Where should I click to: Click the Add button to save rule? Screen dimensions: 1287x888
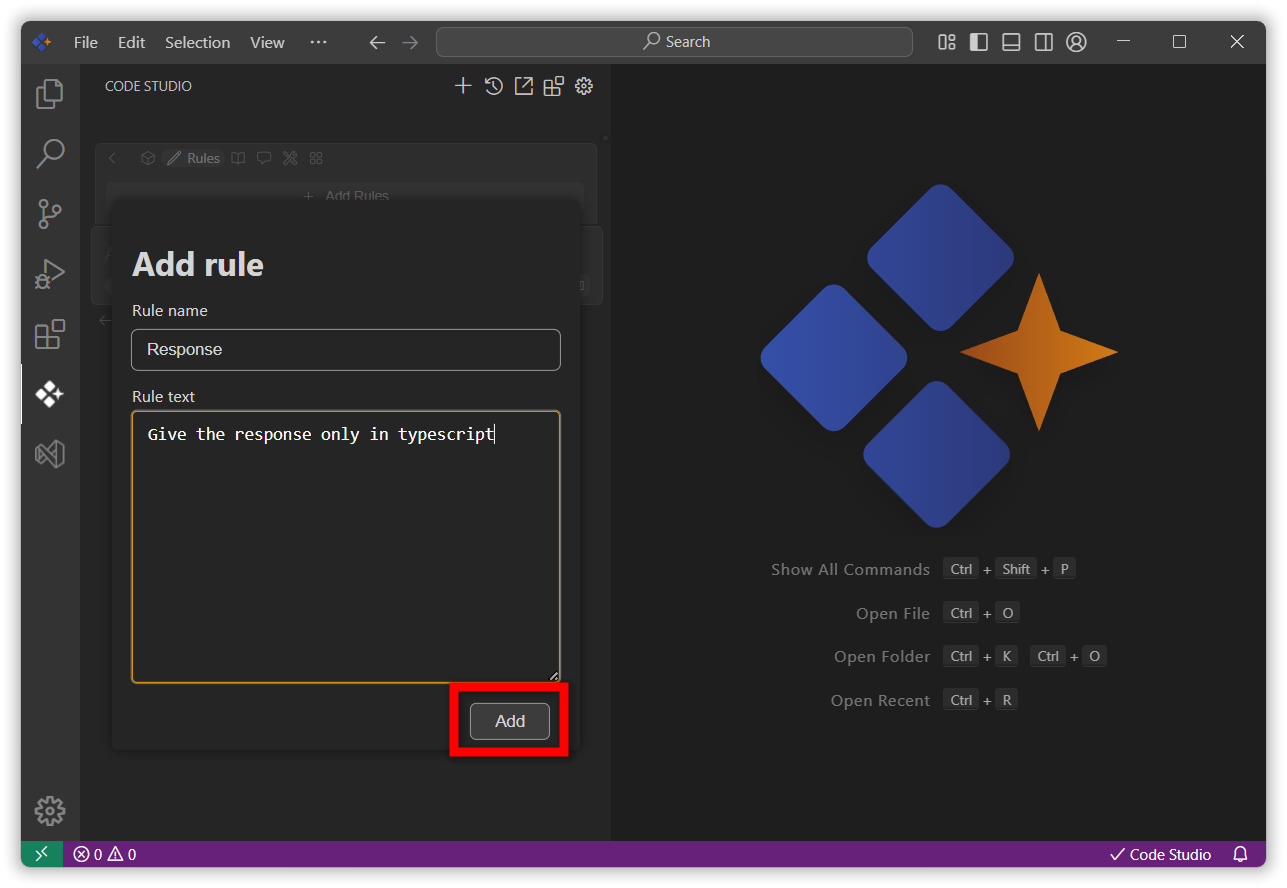pyautogui.click(x=510, y=721)
